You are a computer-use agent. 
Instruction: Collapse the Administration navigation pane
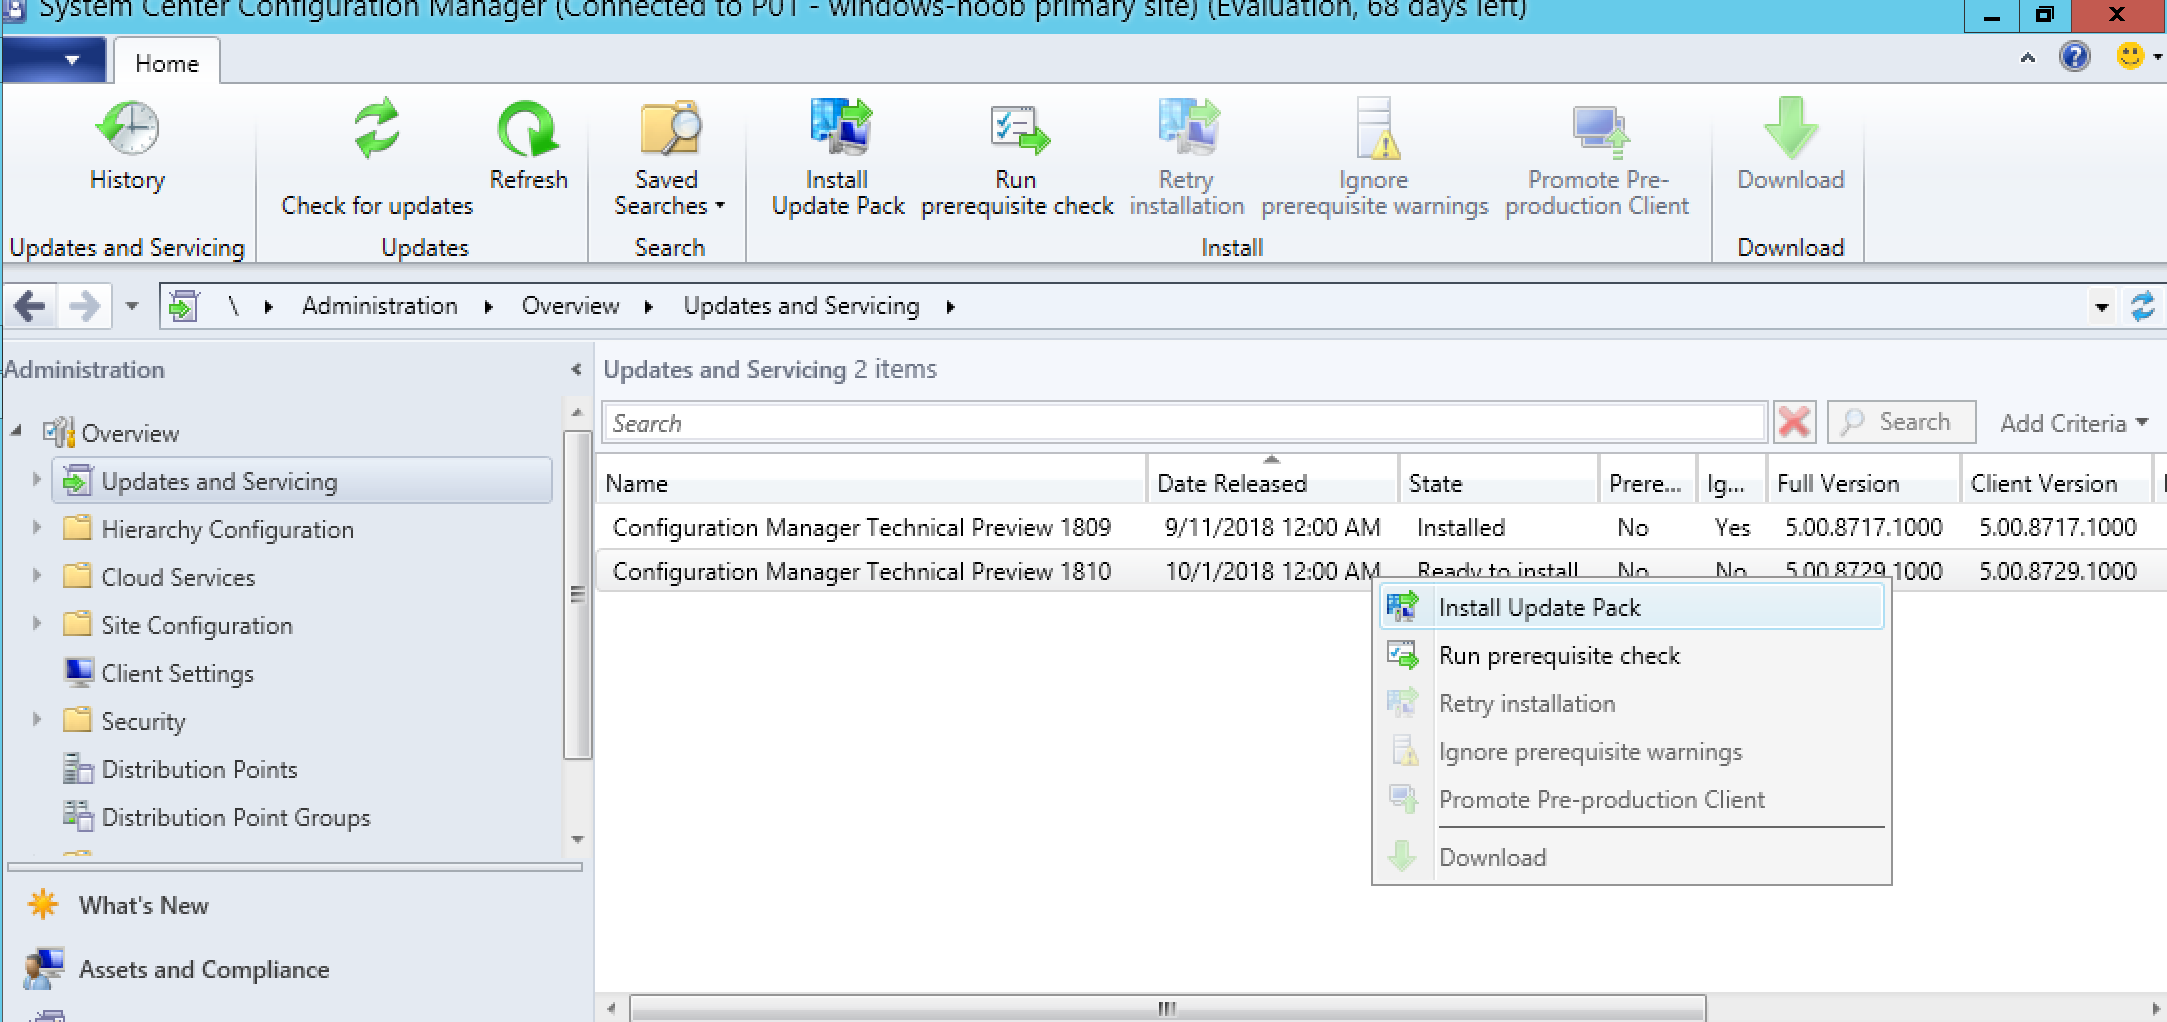point(576,369)
